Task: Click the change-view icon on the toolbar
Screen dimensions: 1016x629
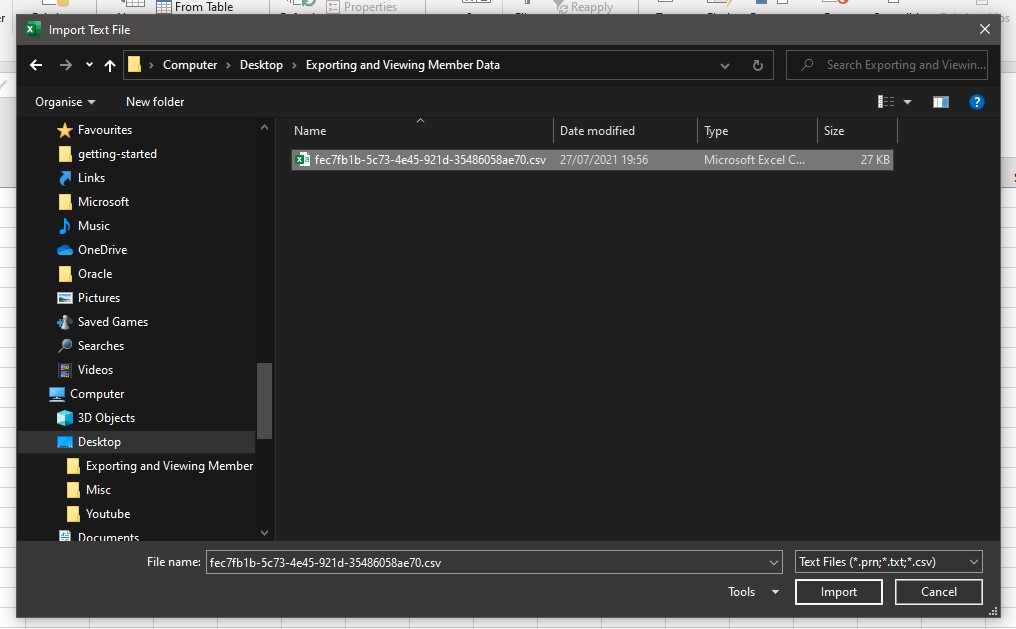Action: tap(885, 101)
